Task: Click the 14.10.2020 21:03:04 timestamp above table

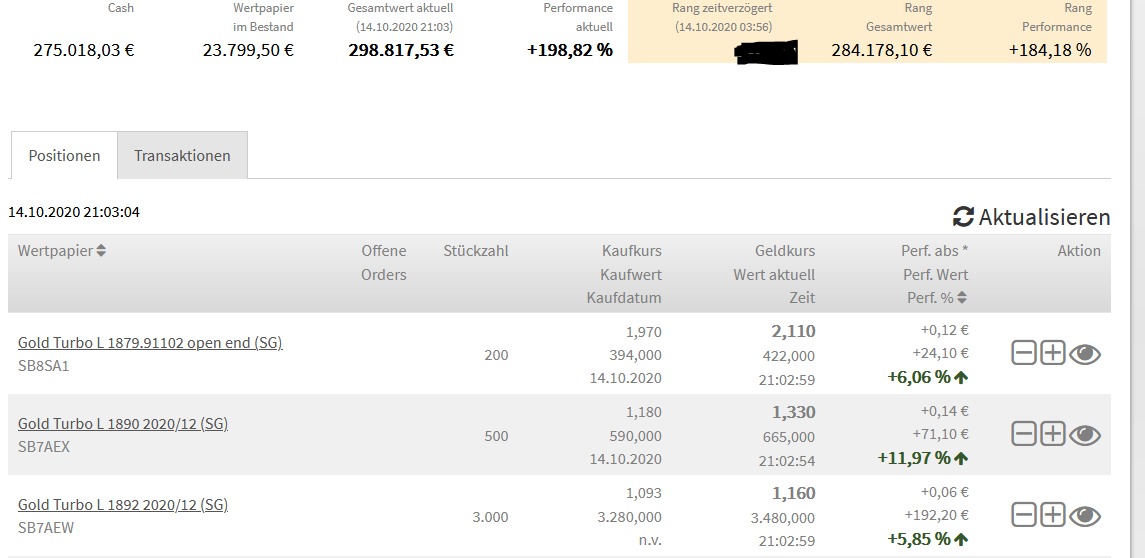Action: click(74, 212)
